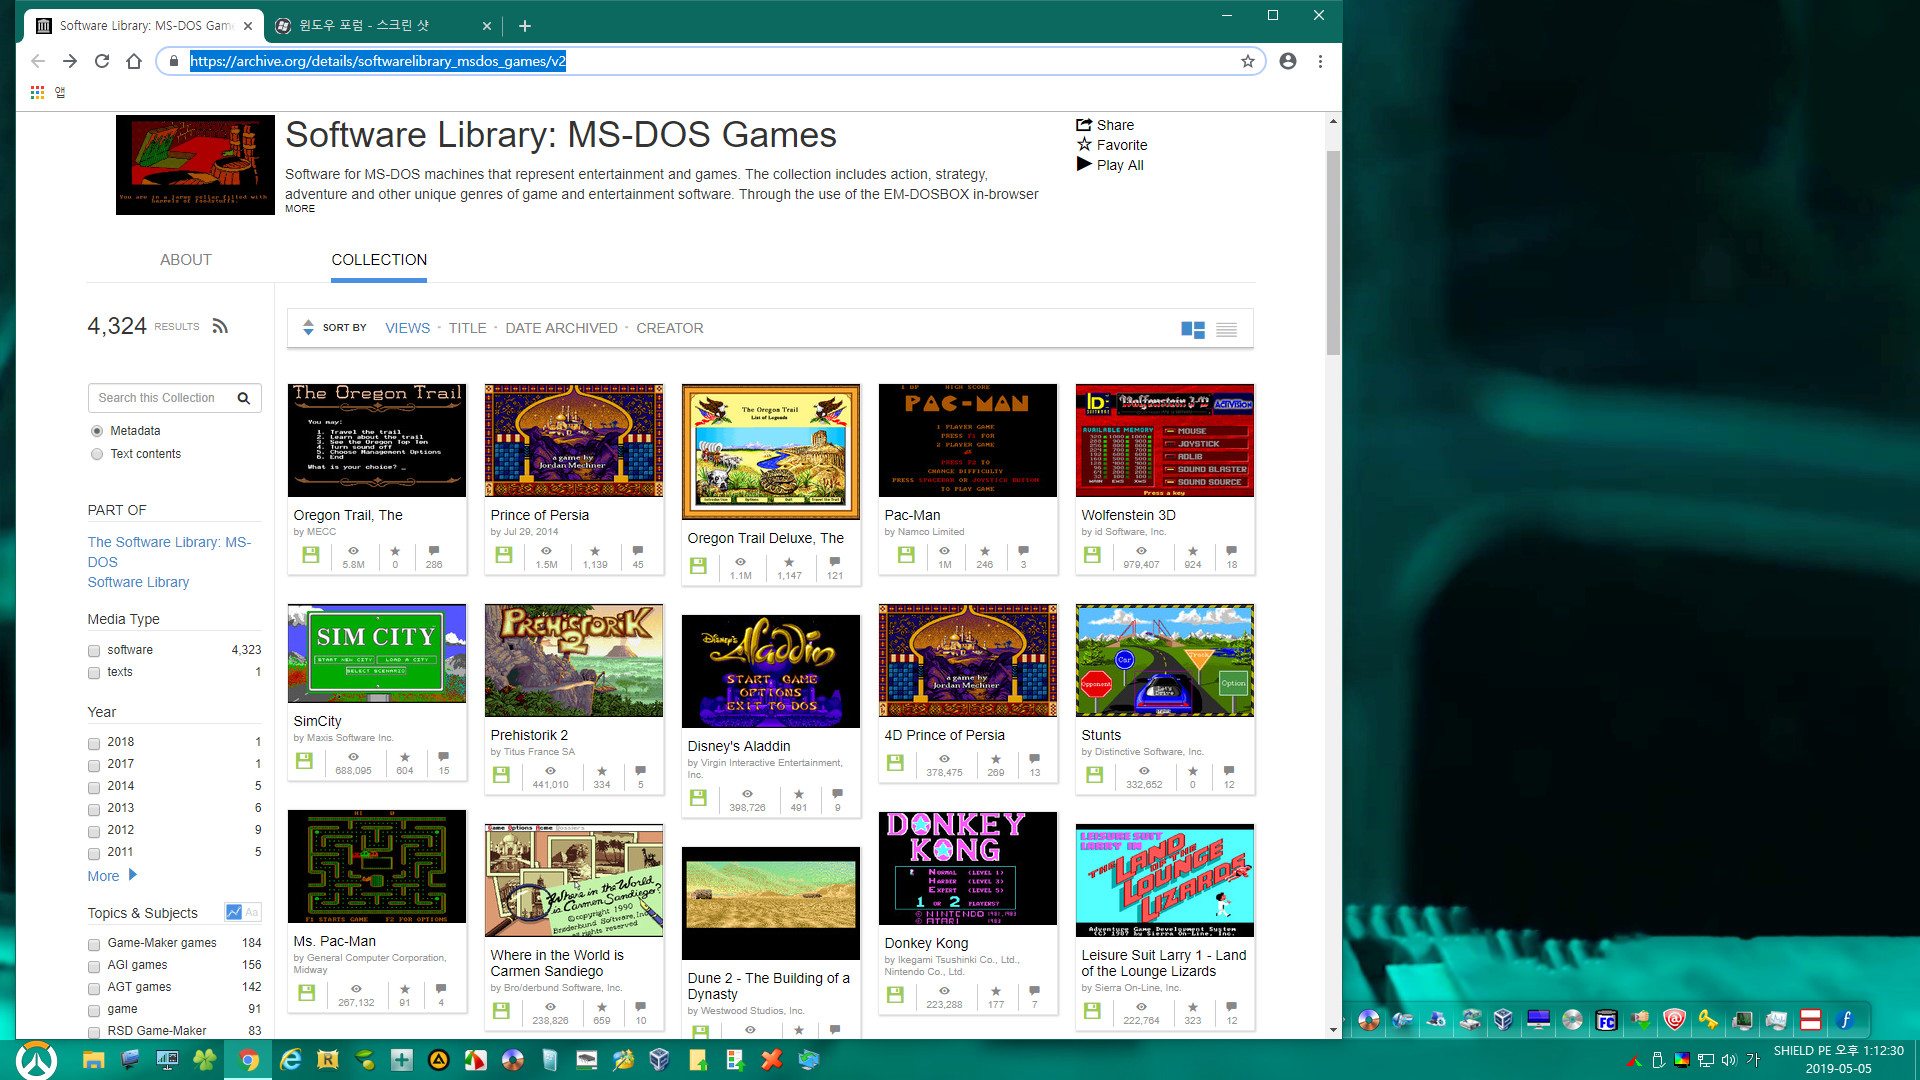This screenshot has width=1920, height=1080.
Task: Open Internet Explorer from taskbar
Action: pos(291,1060)
